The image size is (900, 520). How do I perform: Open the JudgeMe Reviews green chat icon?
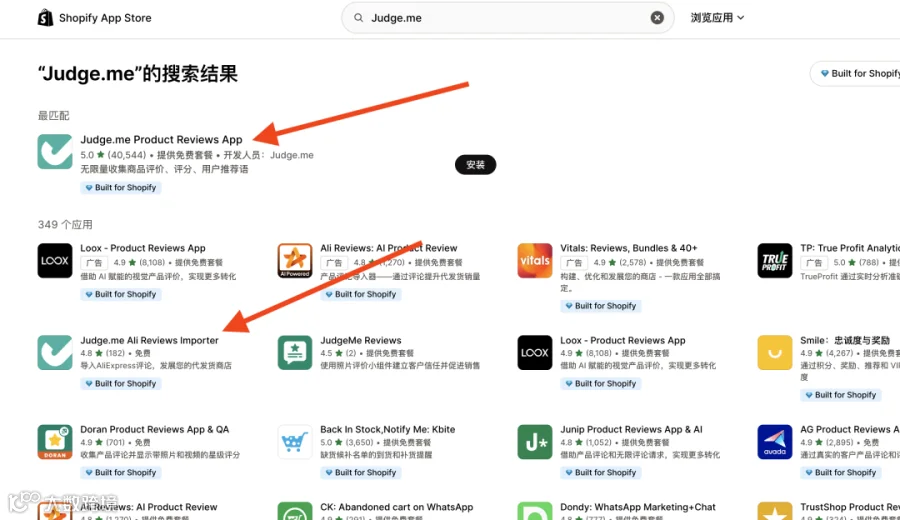click(294, 352)
